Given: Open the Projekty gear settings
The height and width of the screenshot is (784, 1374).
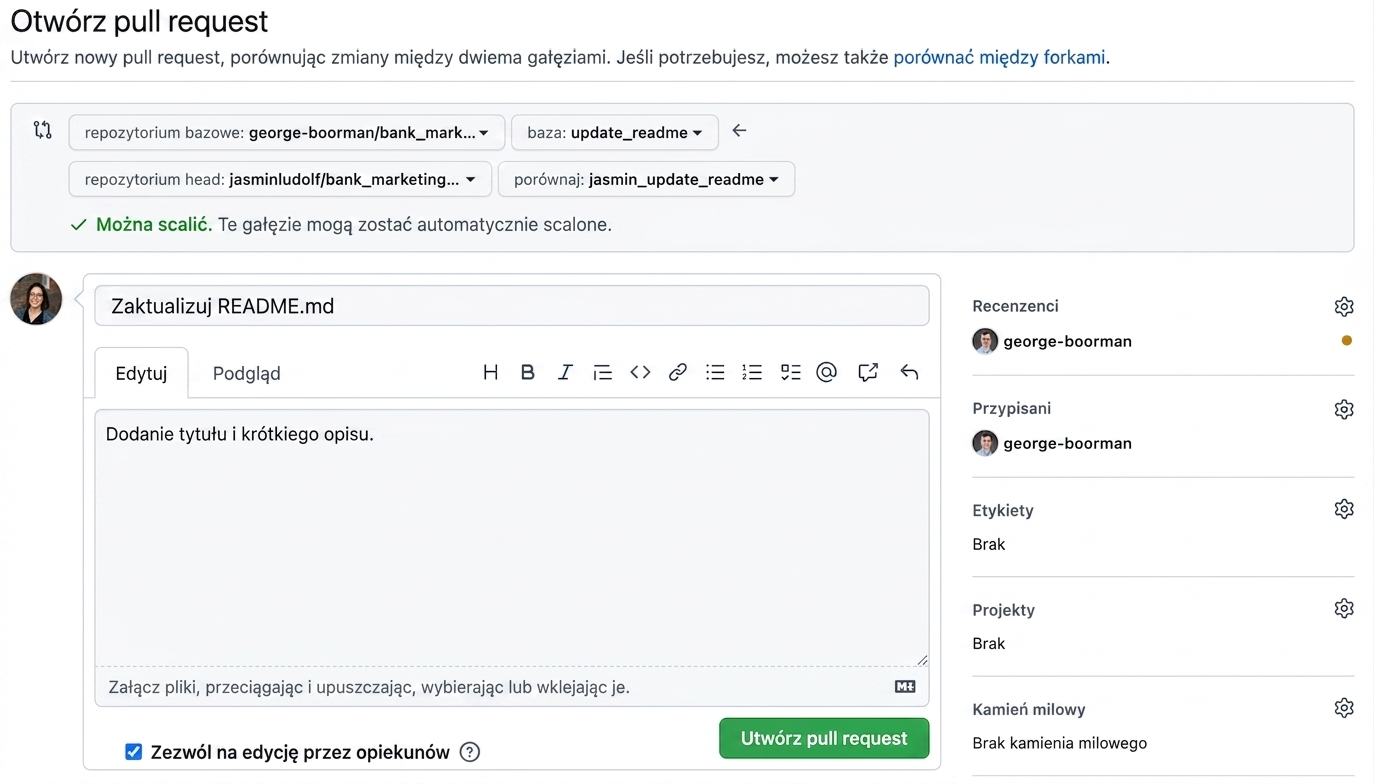Looking at the screenshot, I should pos(1344,609).
